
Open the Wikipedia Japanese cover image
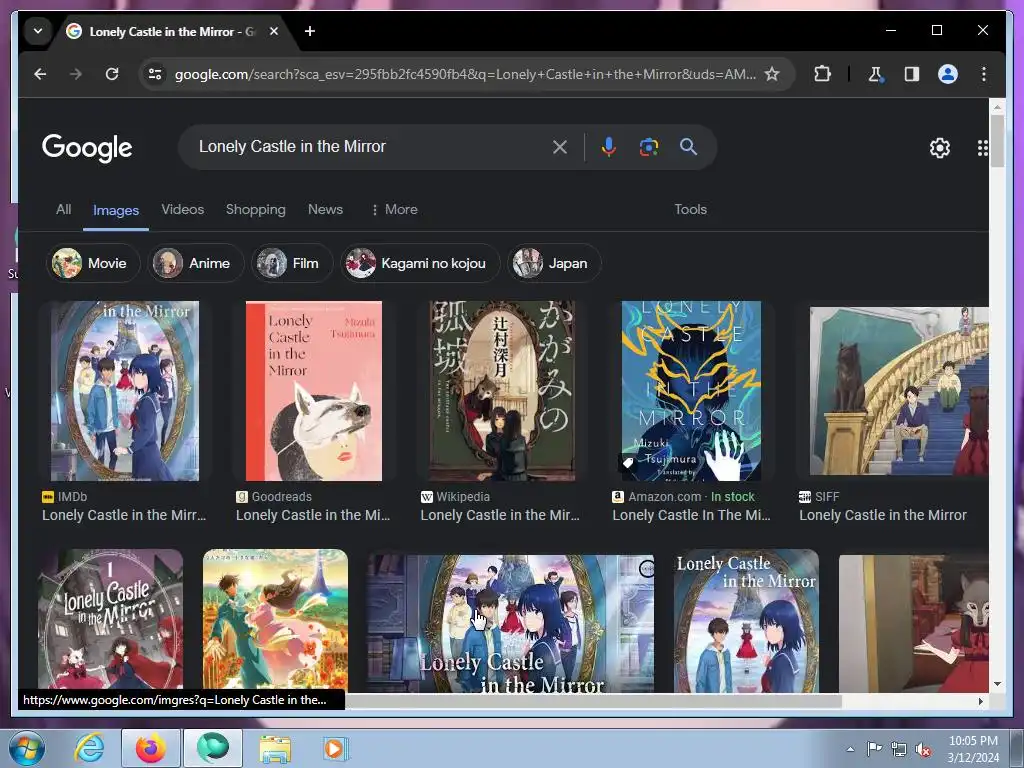[502, 391]
